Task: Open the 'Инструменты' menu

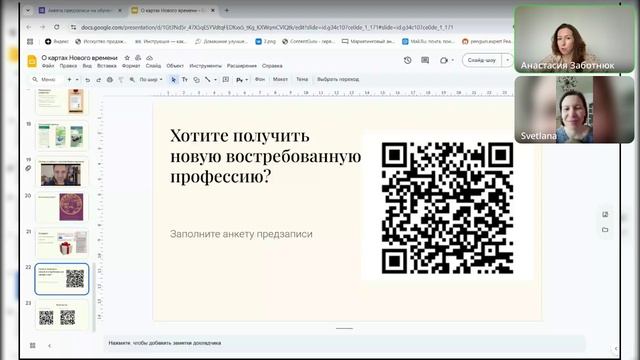Action: [x=205, y=66]
